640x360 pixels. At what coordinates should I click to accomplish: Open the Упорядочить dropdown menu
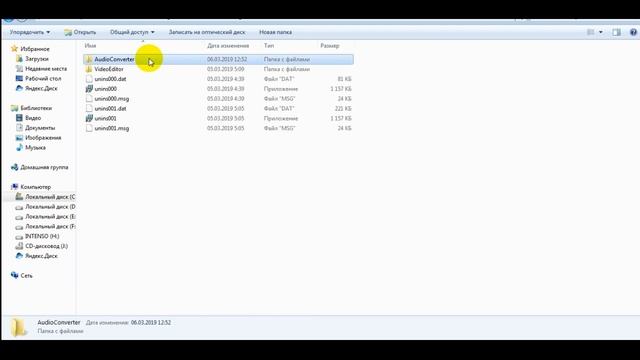(x=30, y=32)
